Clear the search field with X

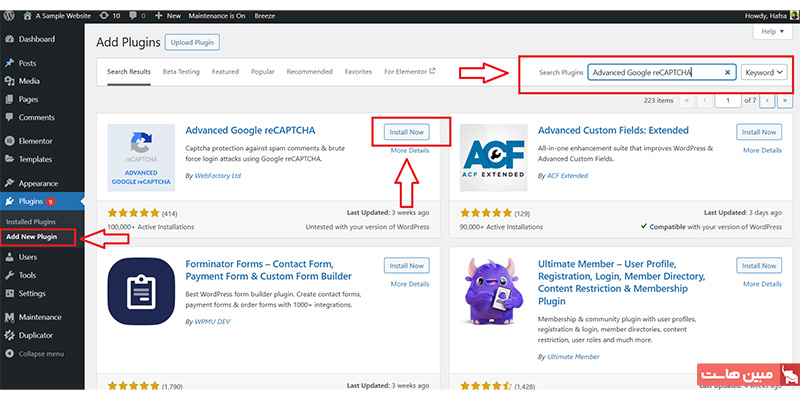tap(728, 72)
